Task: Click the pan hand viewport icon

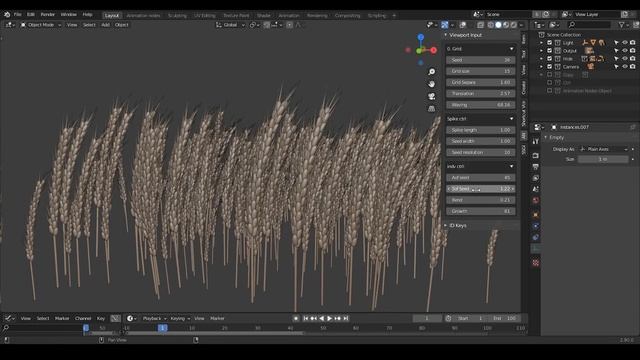Action: [431, 84]
